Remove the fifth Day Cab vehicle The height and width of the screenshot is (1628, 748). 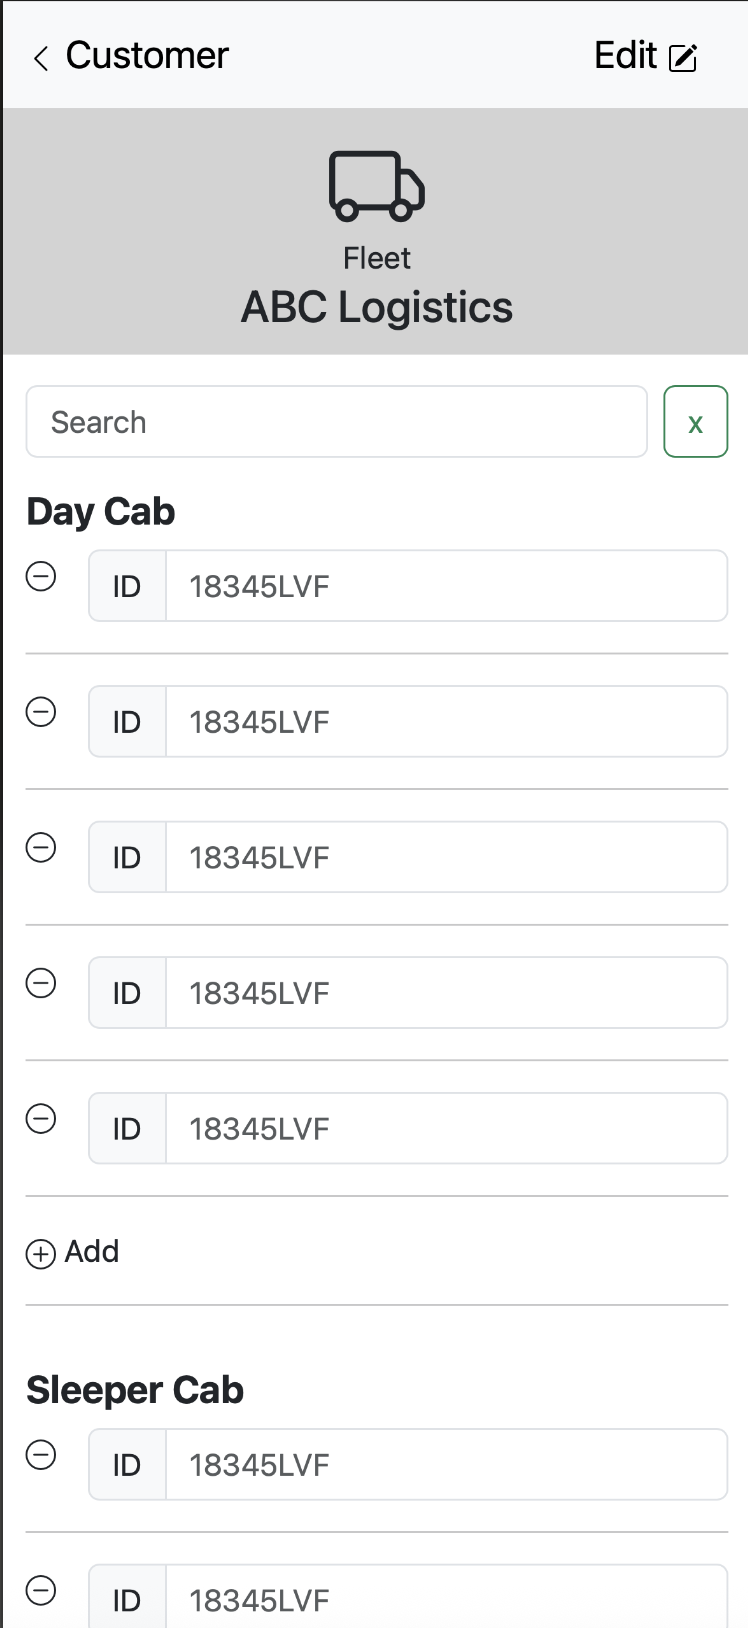point(41,1119)
